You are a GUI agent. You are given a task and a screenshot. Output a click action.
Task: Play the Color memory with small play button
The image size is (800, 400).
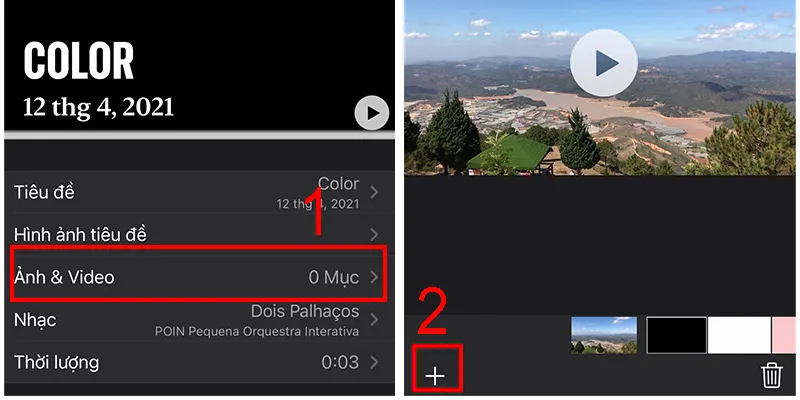tap(372, 113)
